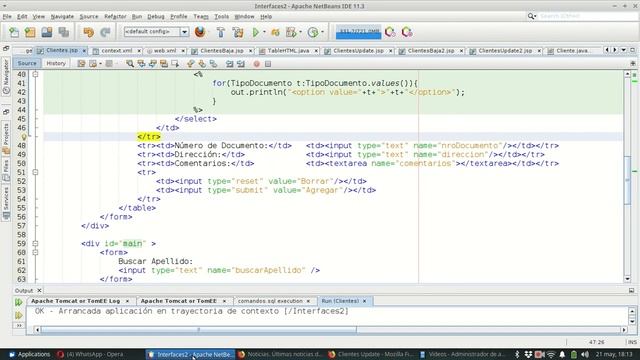Expand Run Project dropdown arrow
This screenshot has width=640, height=360.
(264, 32)
